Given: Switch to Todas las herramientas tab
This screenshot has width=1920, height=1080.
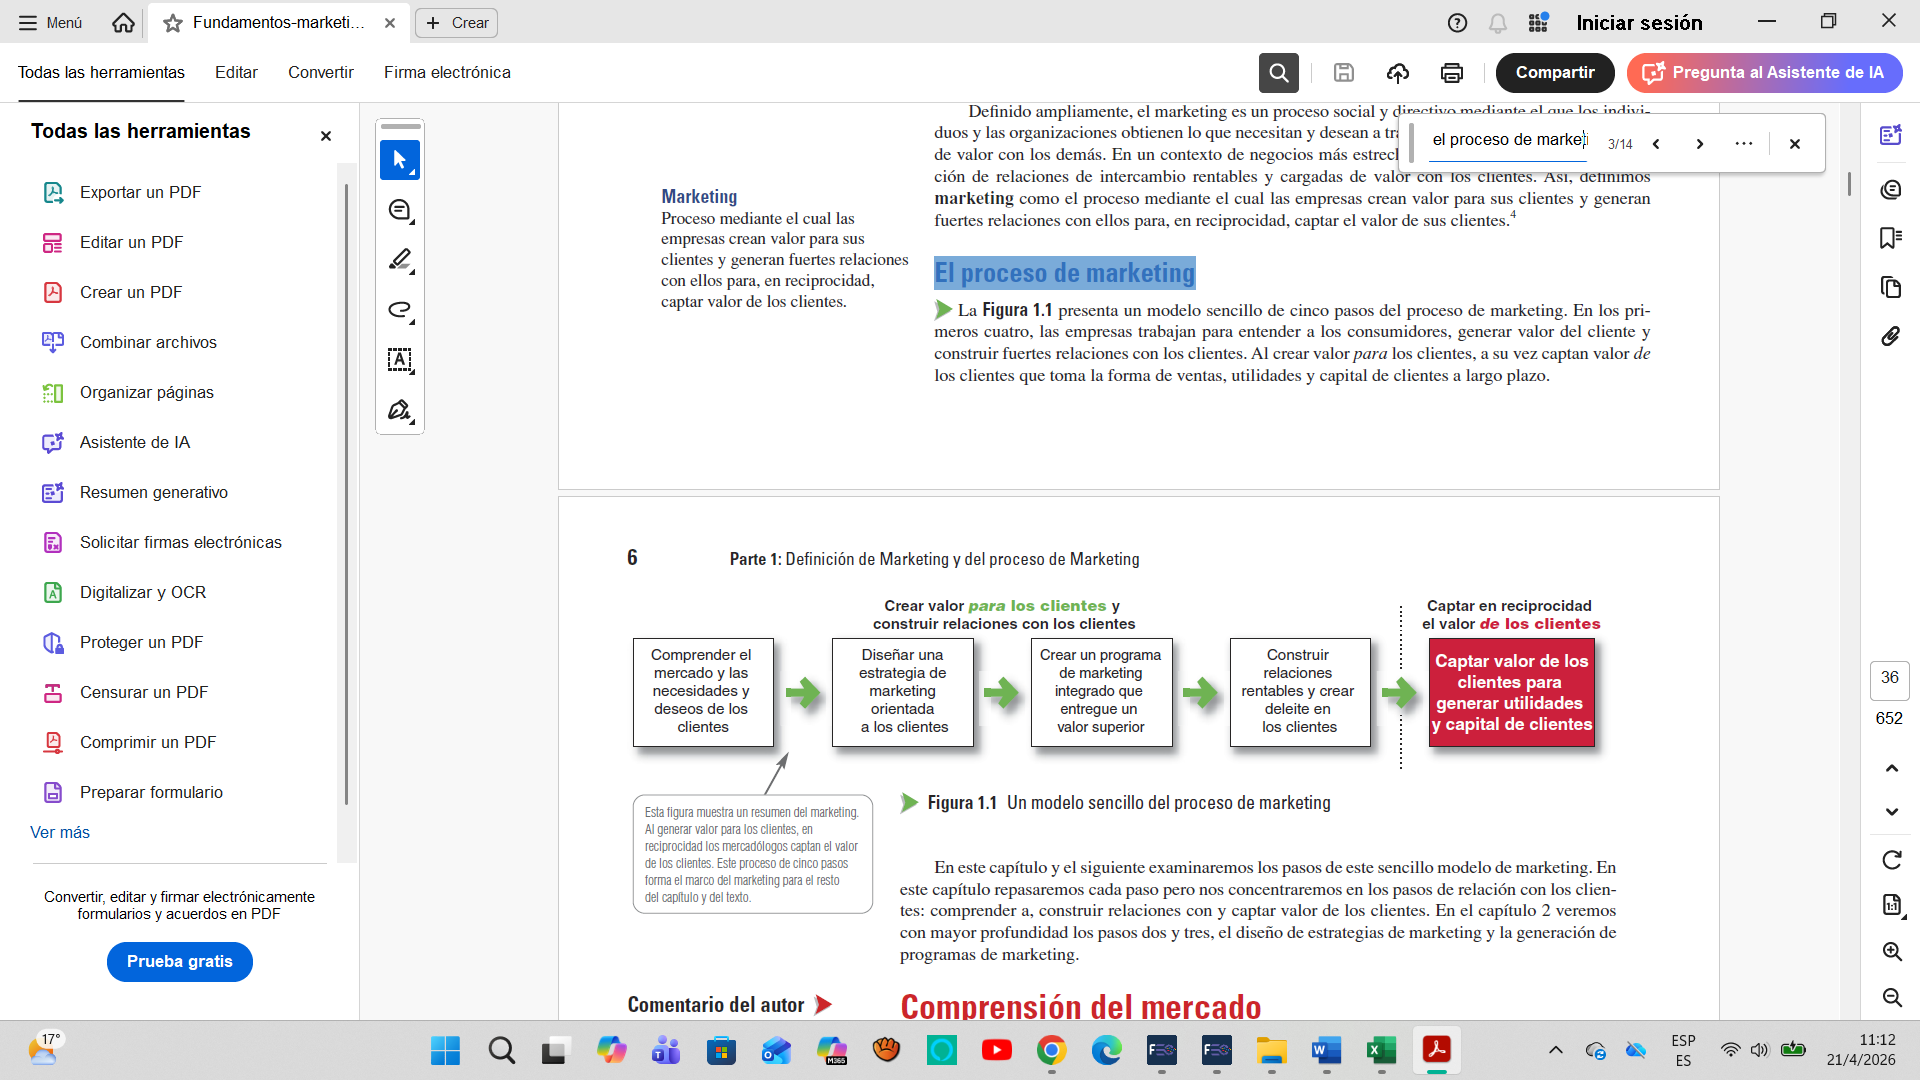Looking at the screenshot, I should point(101,73).
